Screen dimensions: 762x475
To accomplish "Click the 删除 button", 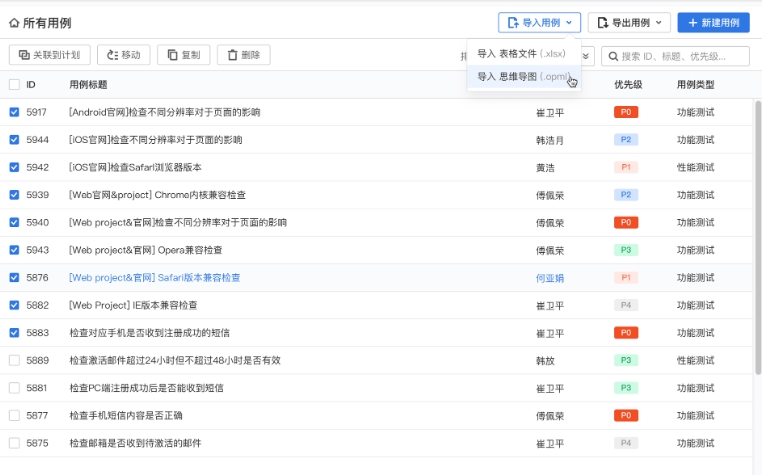I will tap(243, 55).
